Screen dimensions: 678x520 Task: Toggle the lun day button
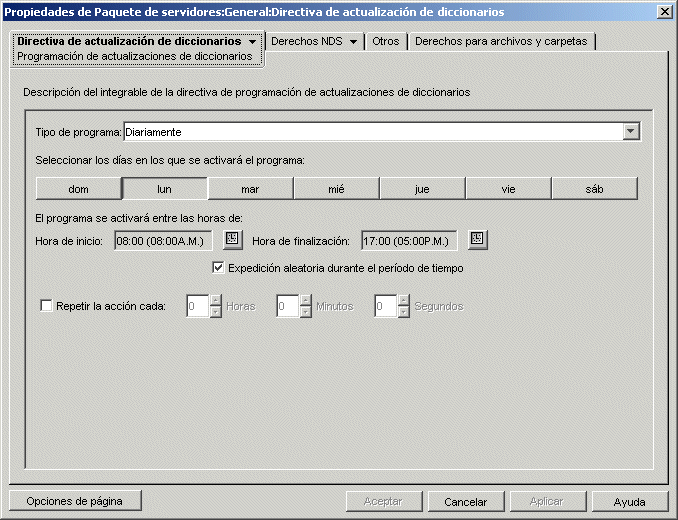(164, 189)
